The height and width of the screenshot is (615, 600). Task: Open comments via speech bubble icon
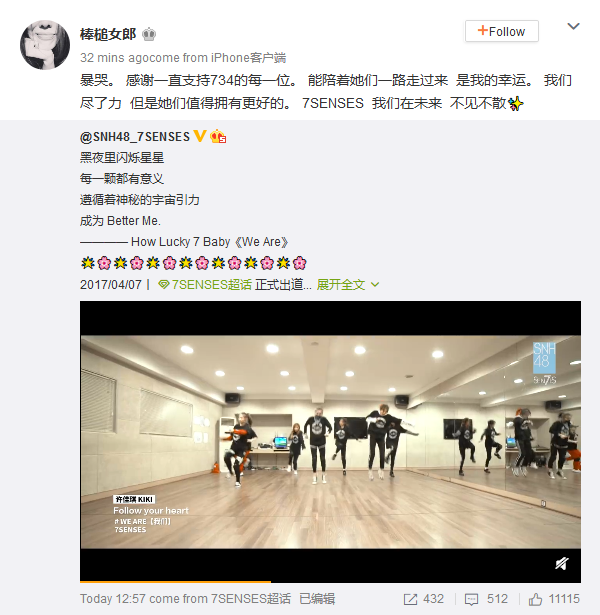click(x=471, y=599)
